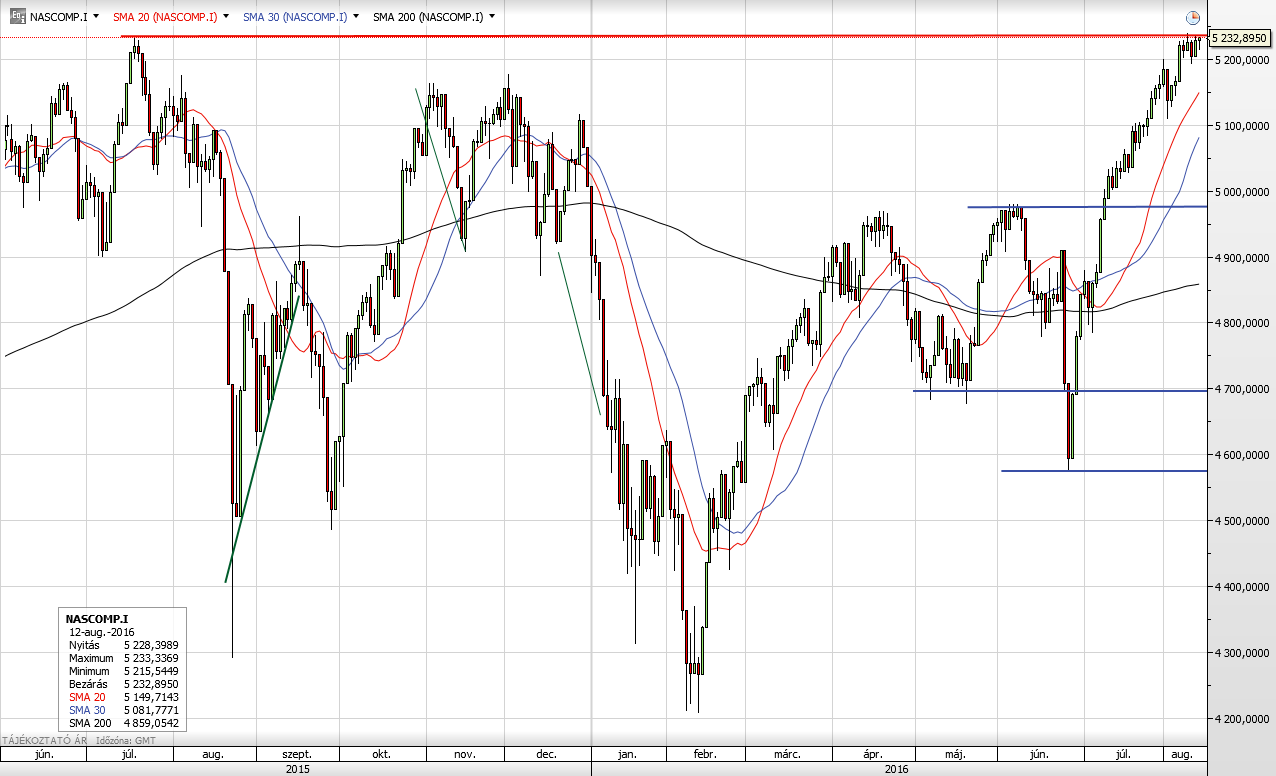This screenshot has height=776, width=1276.
Task: Select the blue horizontal line at 4 700 level
Action: pos(1060,390)
